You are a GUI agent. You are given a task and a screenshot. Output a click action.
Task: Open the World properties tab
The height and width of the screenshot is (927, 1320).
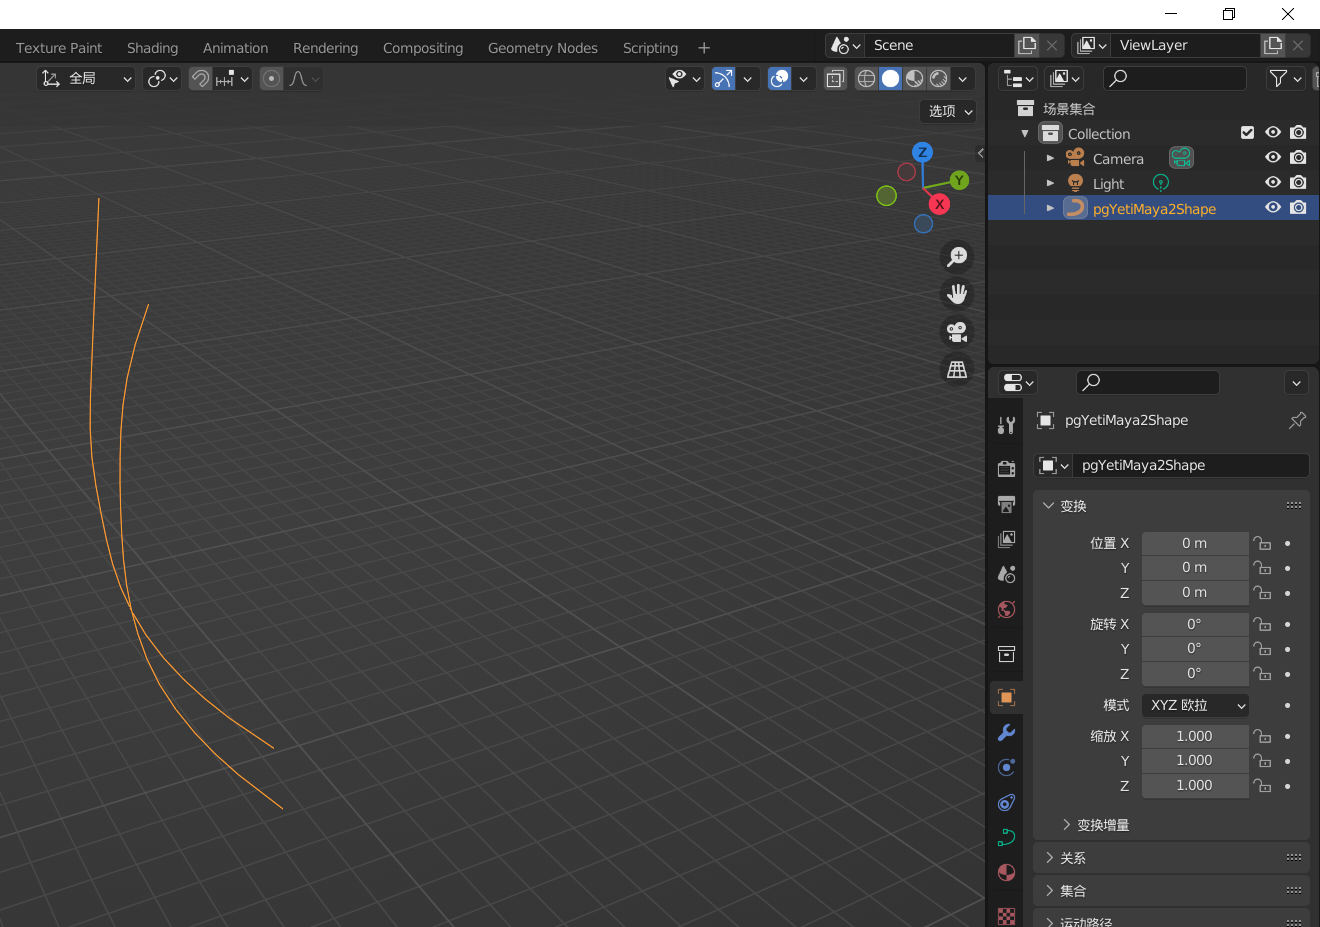[1006, 609]
